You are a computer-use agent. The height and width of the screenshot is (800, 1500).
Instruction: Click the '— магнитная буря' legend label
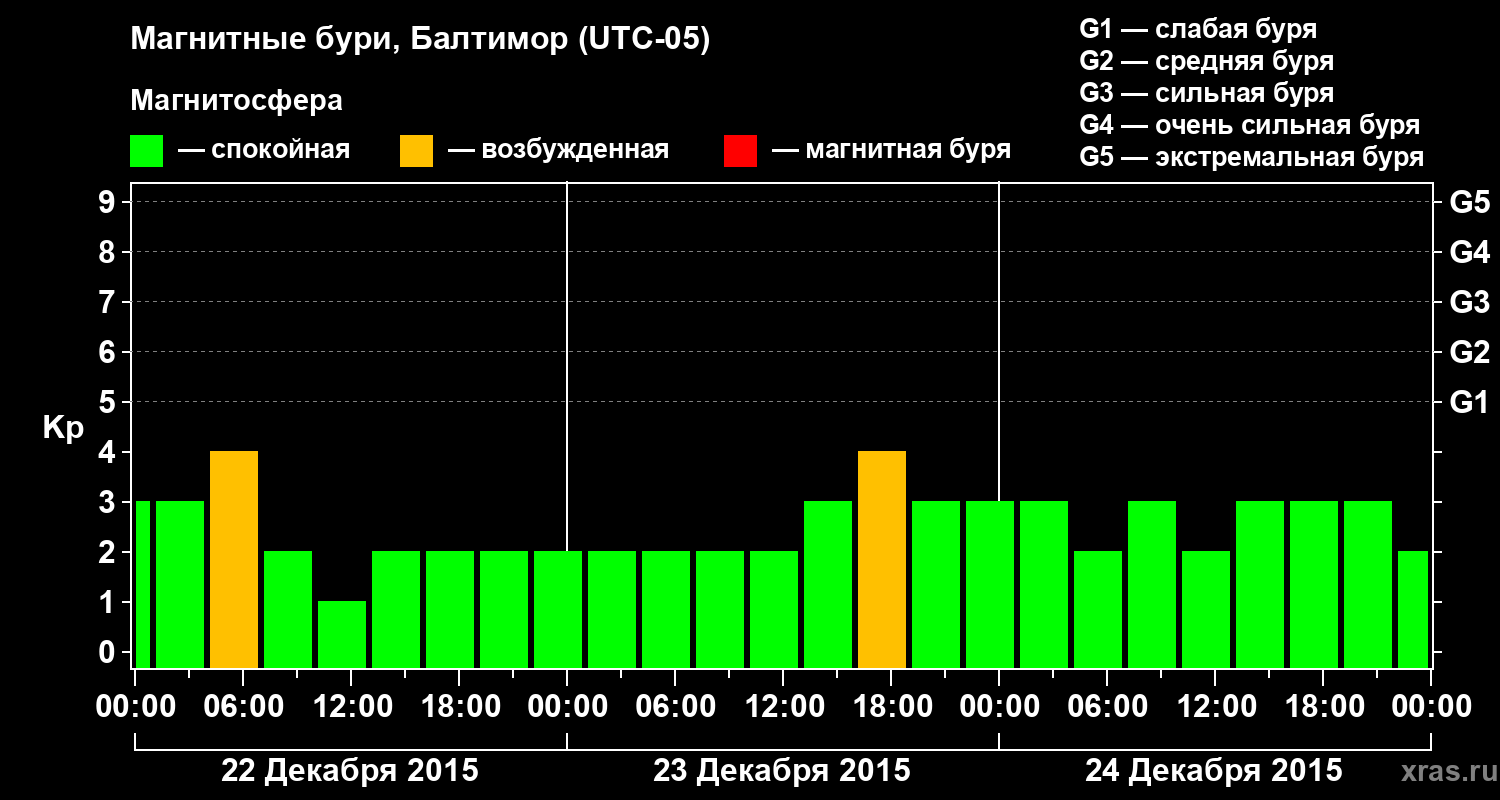[891, 150]
